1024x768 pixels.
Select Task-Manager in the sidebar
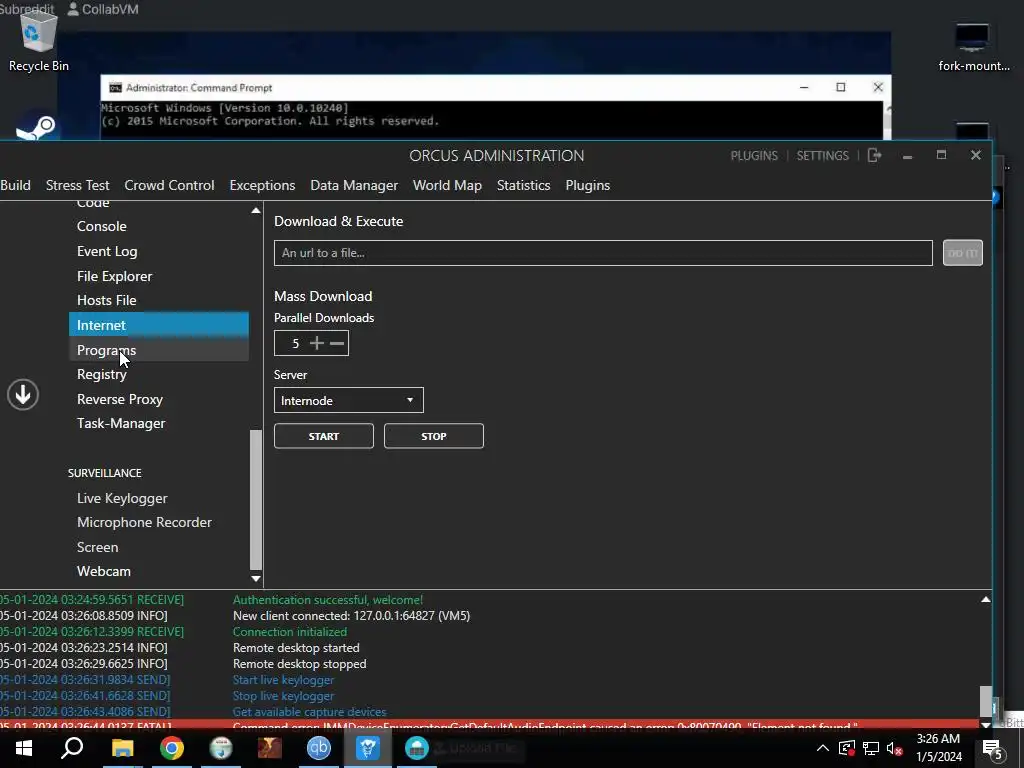pyautogui.click(x=159, y=423)
